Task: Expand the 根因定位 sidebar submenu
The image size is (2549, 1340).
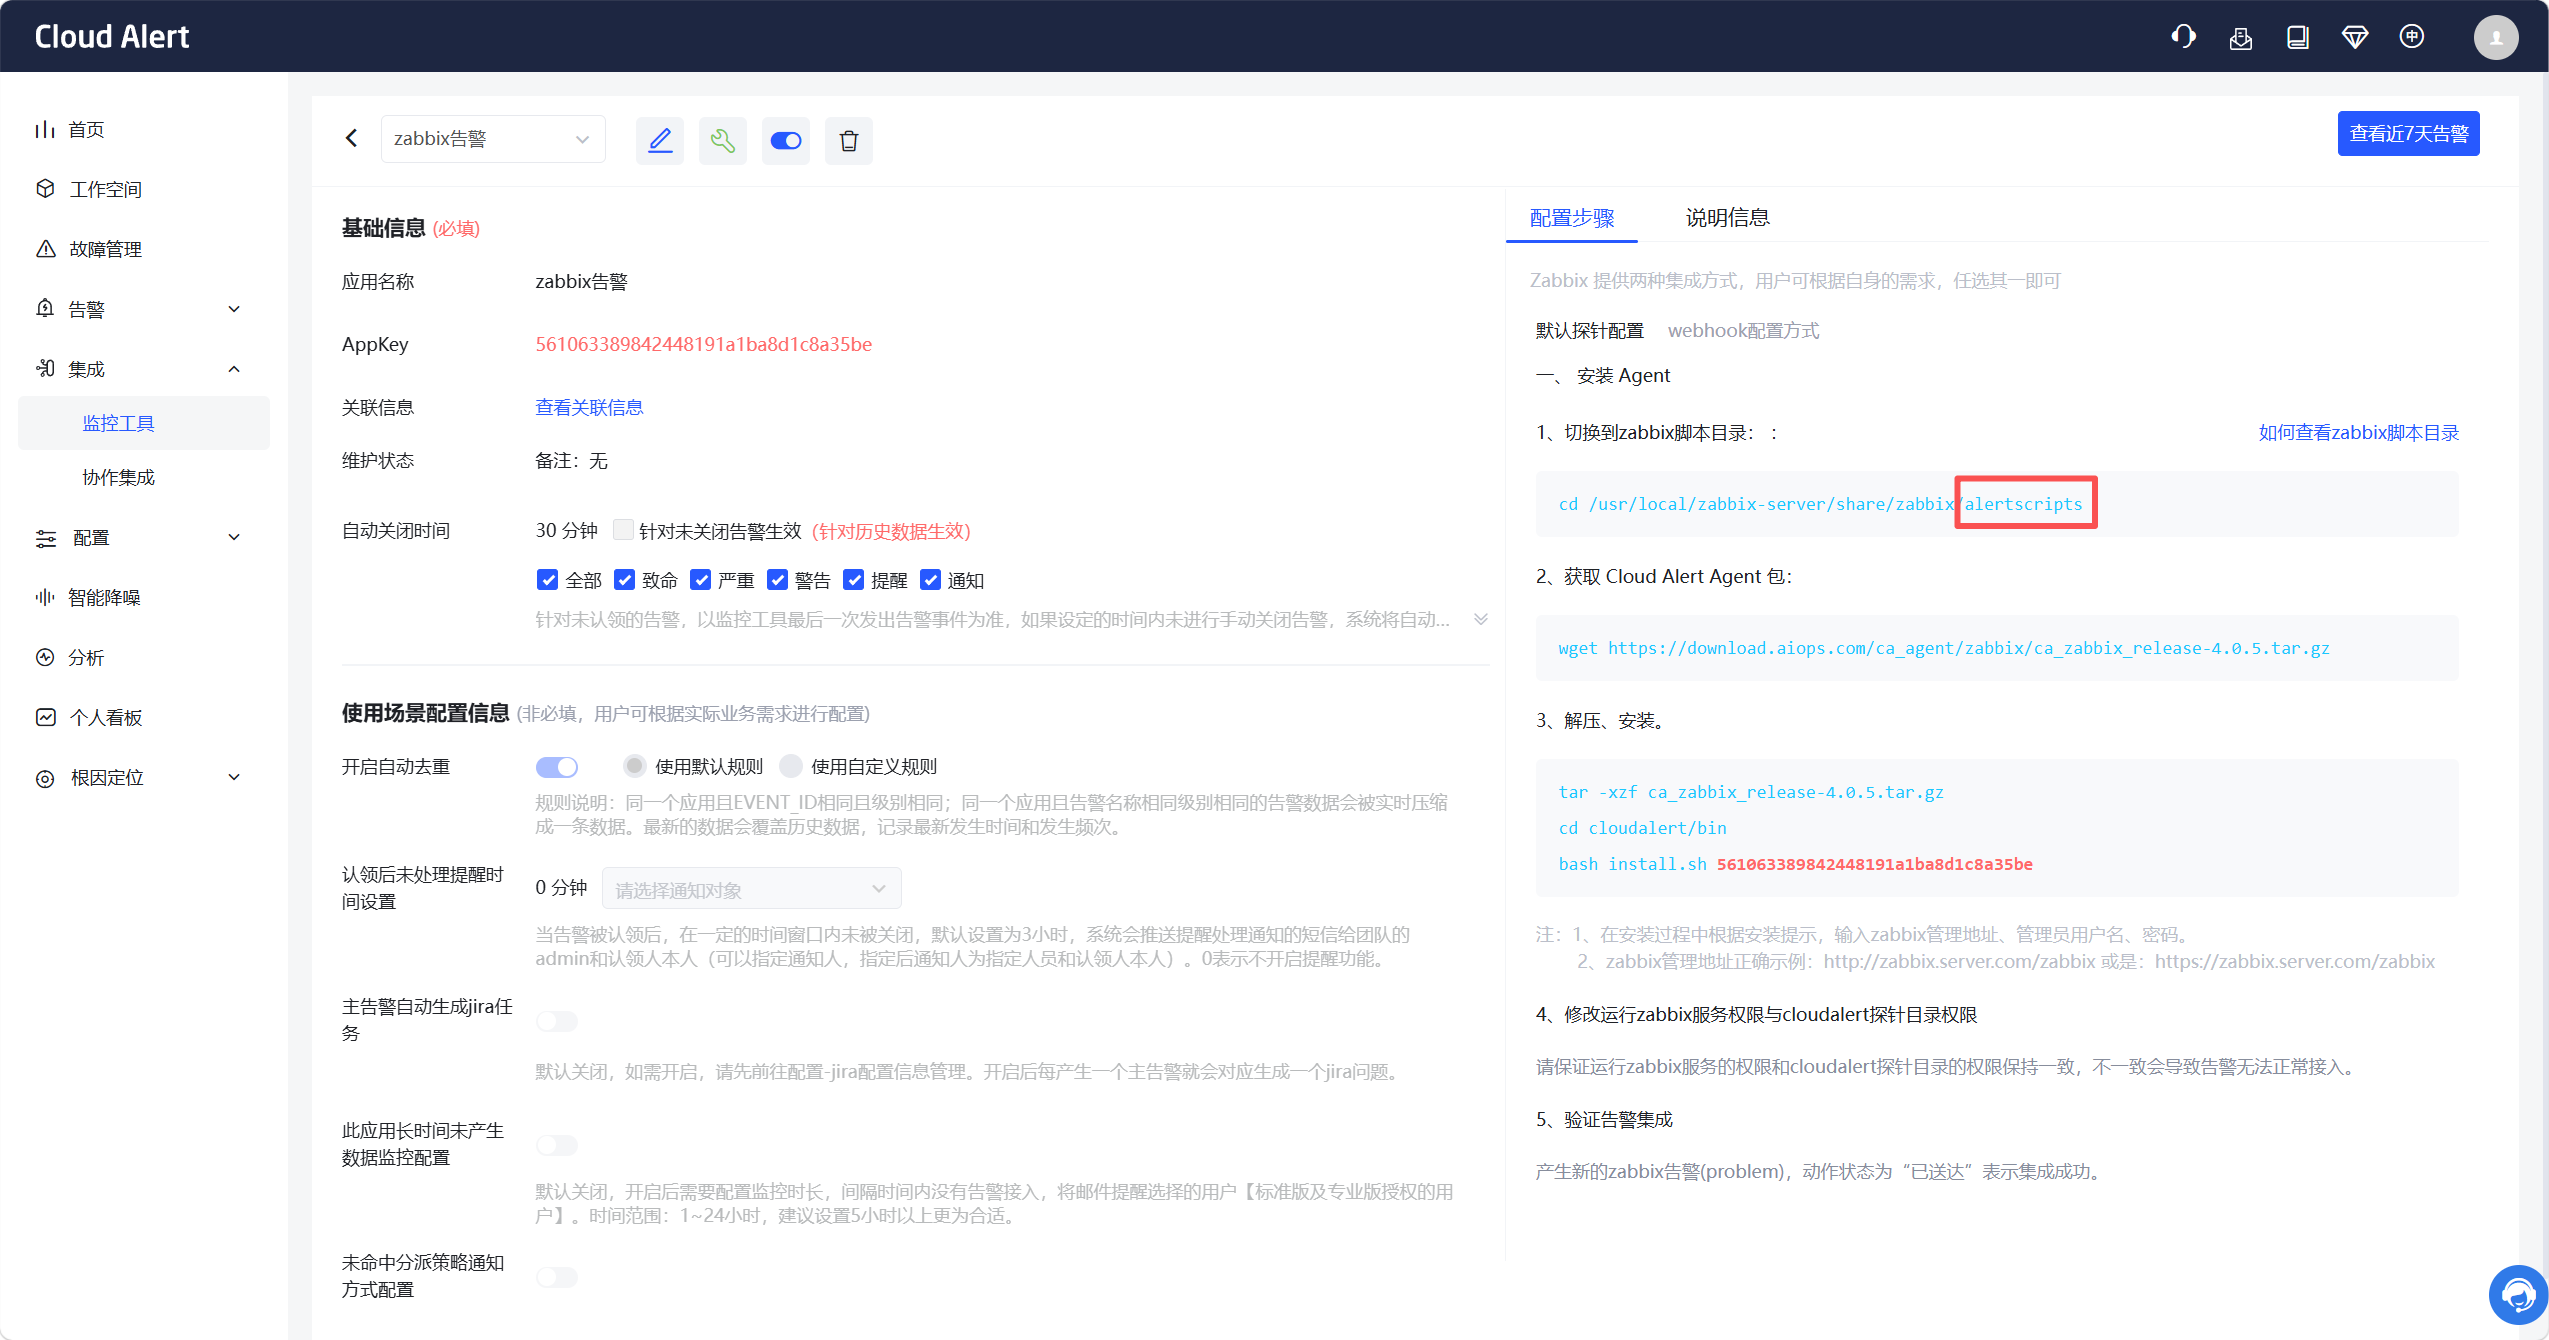Action: (234, 777)
